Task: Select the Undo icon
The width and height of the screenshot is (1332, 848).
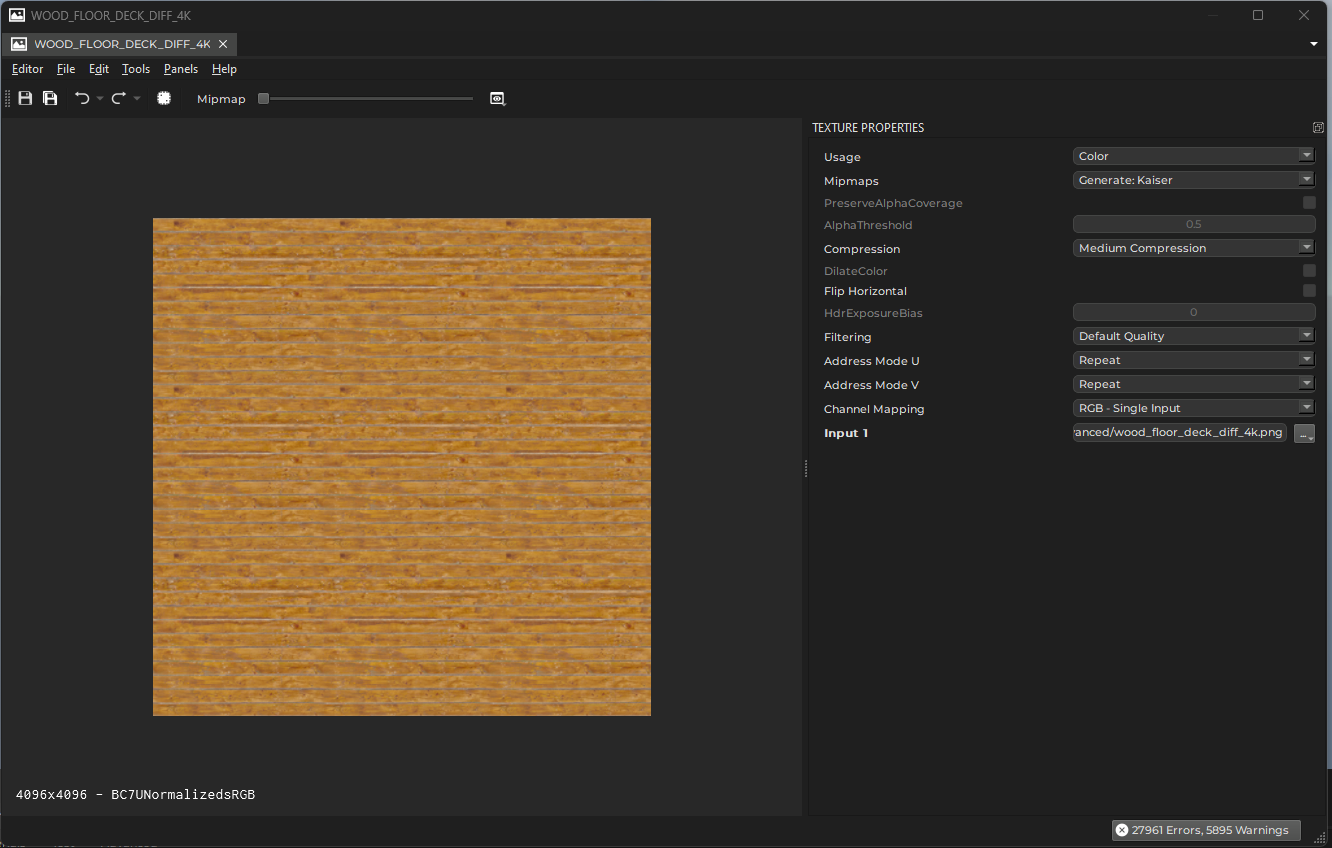Action: [x=81, y=98]
